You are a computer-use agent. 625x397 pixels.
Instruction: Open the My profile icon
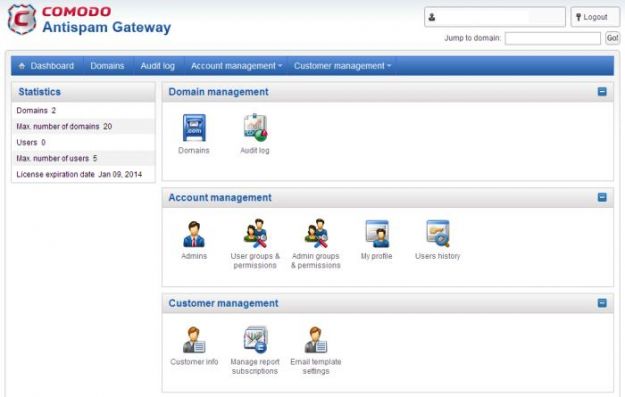[x=377, y=234]
